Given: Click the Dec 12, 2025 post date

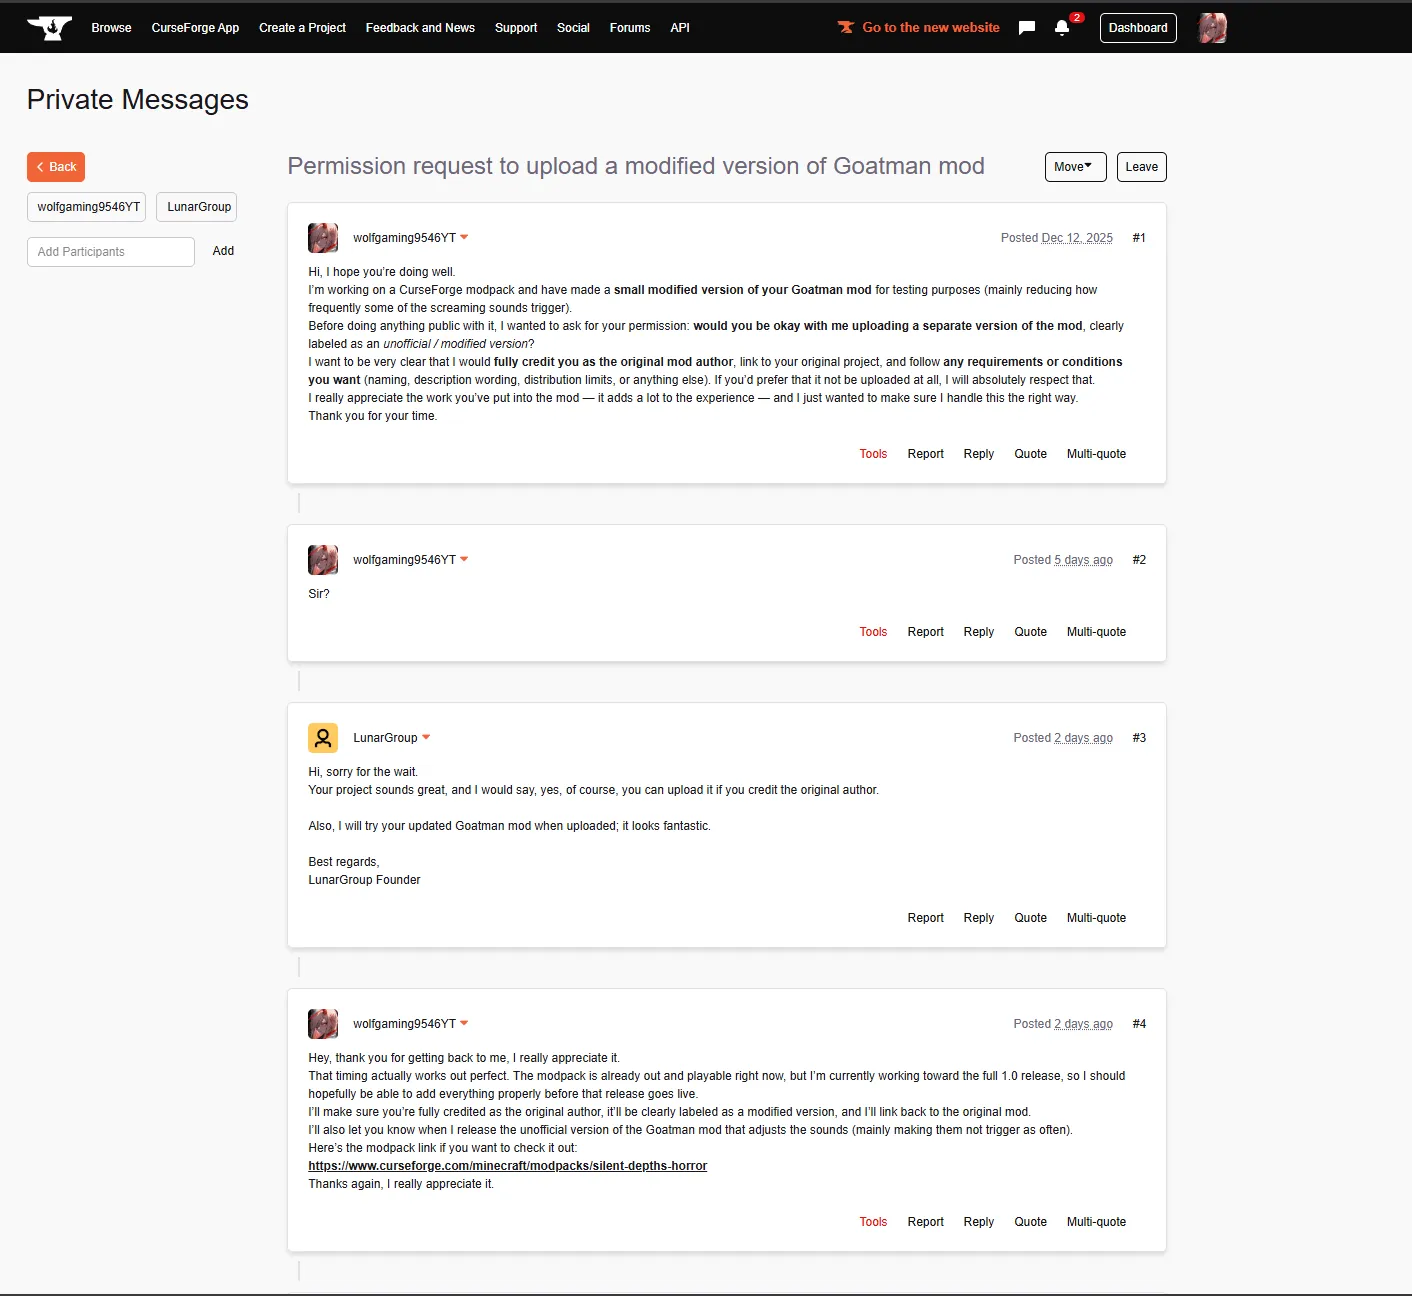Looking at the screenshot, I should (x=1077, y=238).
